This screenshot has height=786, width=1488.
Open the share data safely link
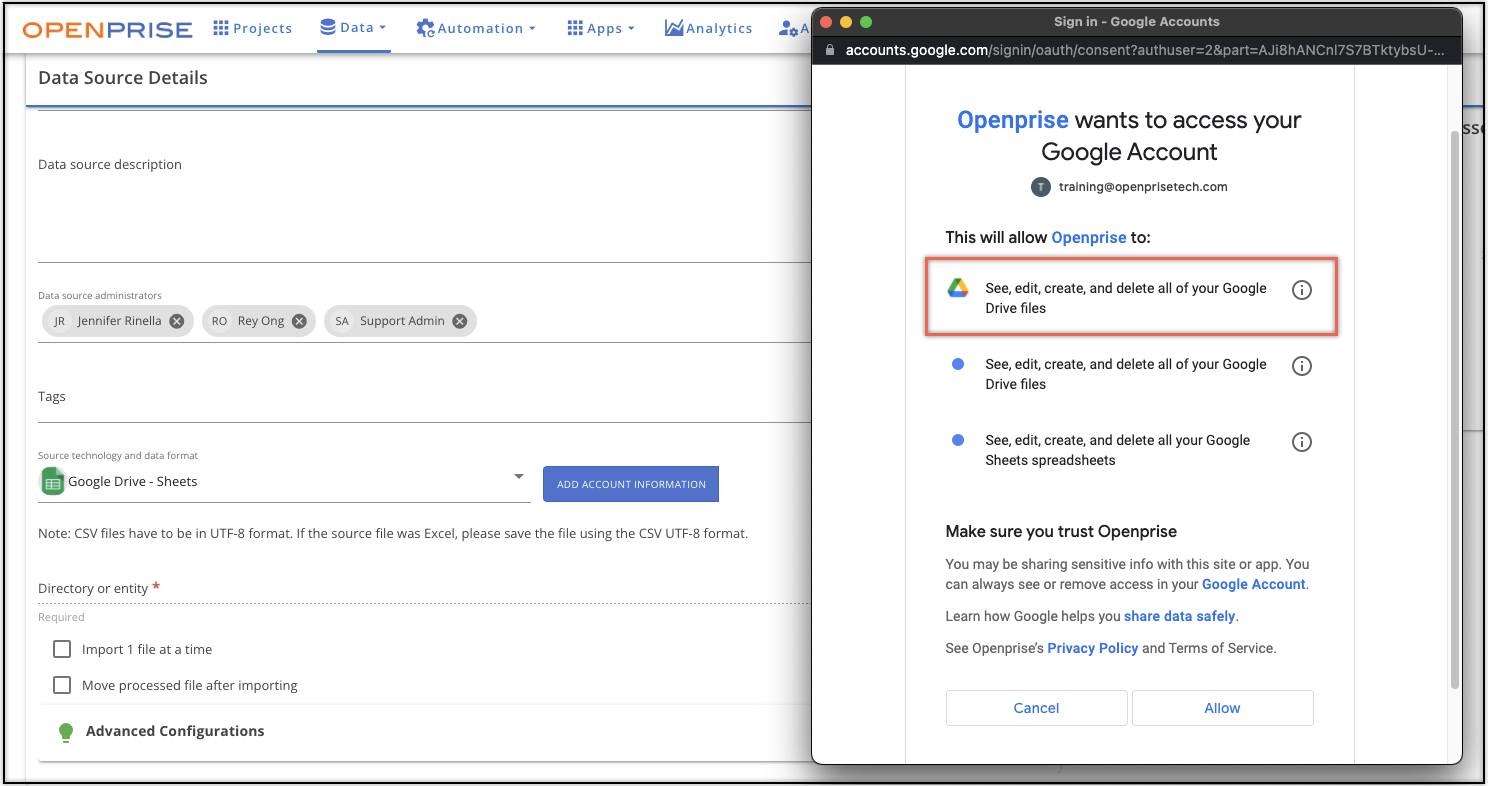(1180, 616)
